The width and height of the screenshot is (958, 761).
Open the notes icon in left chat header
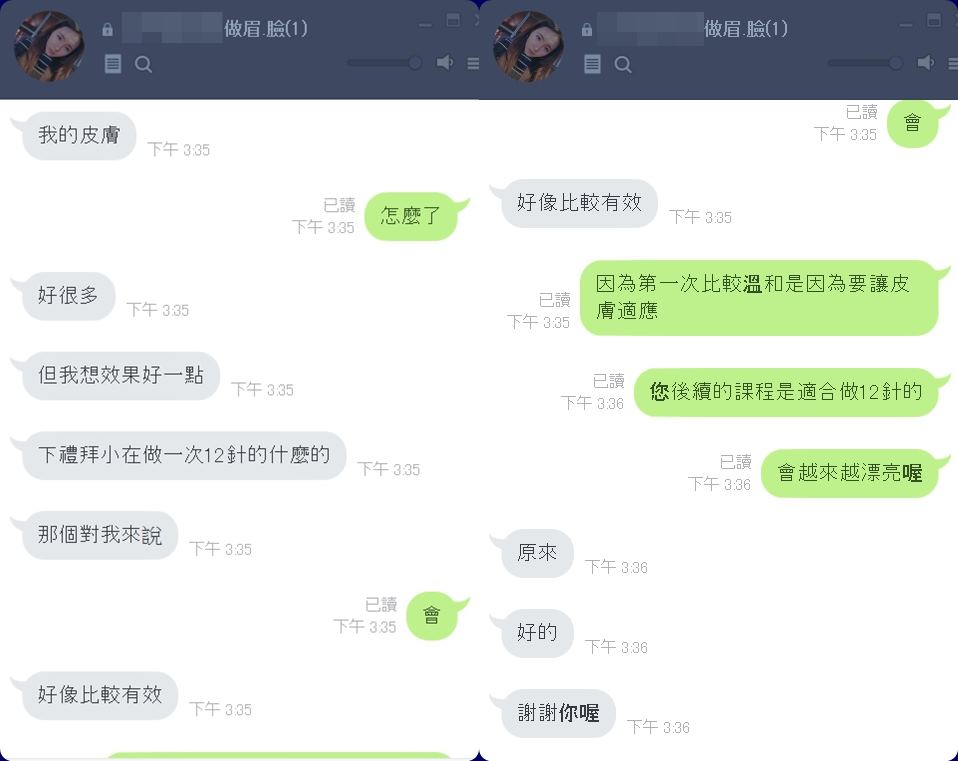[x=113, y=64]
